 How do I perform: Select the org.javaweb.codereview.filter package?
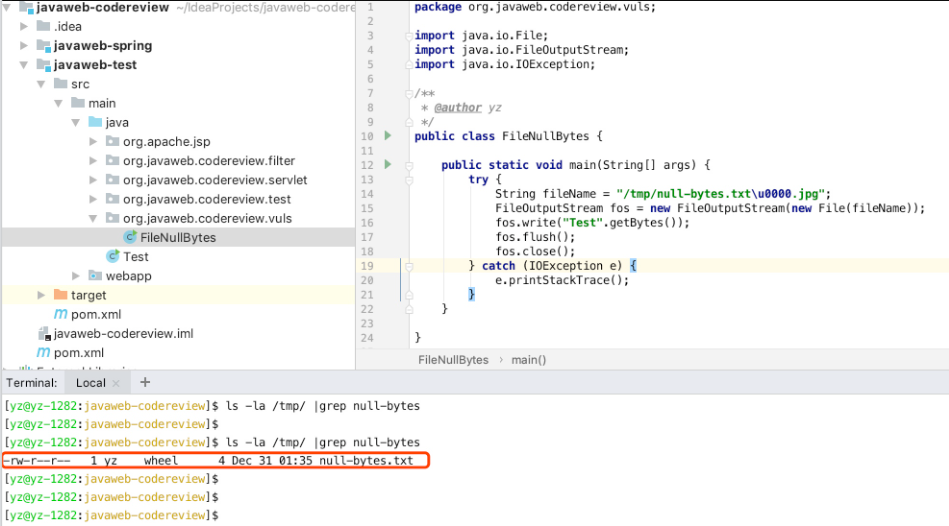click(x=209, y=161)
